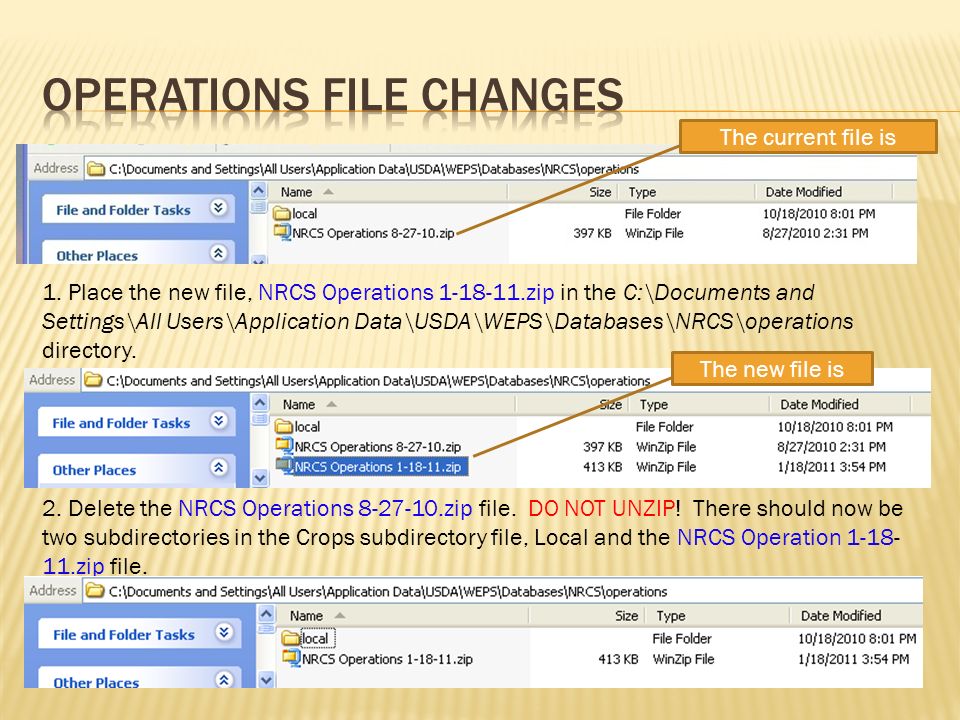The width and height of the screenshot is (960, 720).
Task: Collapse Other Places panel in middle window
Action: click(219, 468)
